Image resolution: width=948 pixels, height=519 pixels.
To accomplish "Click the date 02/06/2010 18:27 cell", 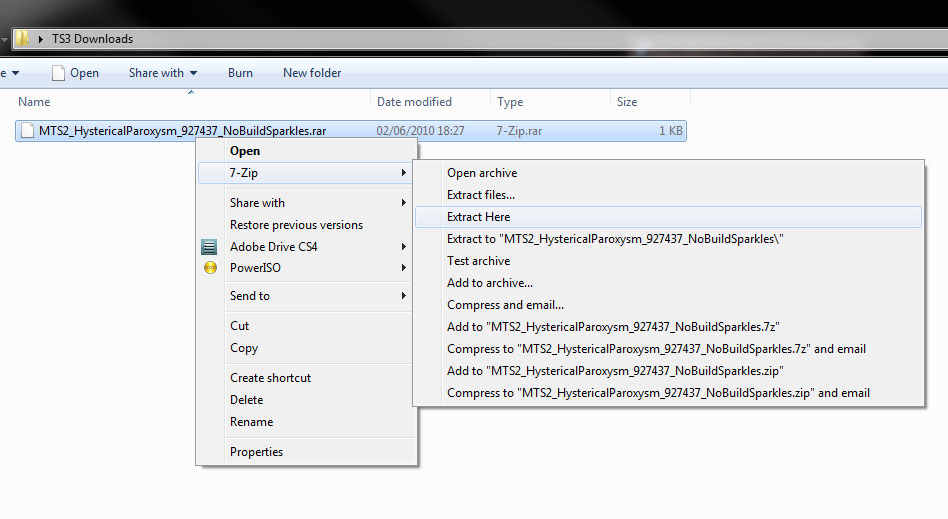I will [420, 131].
